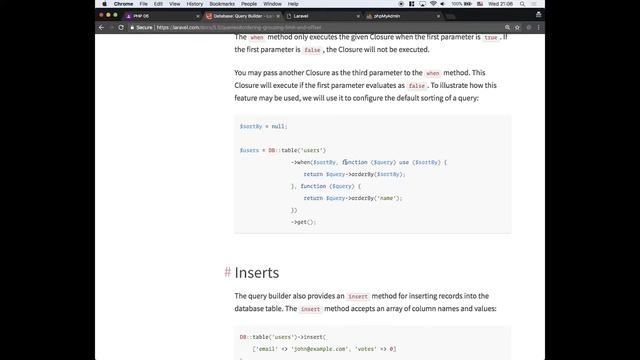Viewport: 640px width, 360px height.
Task: Open the Chrome application menu
Action: tap(123, 4)
